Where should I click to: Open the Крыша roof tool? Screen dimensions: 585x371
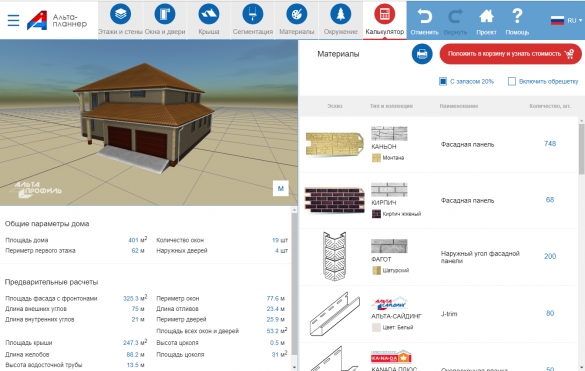(209, 19)
